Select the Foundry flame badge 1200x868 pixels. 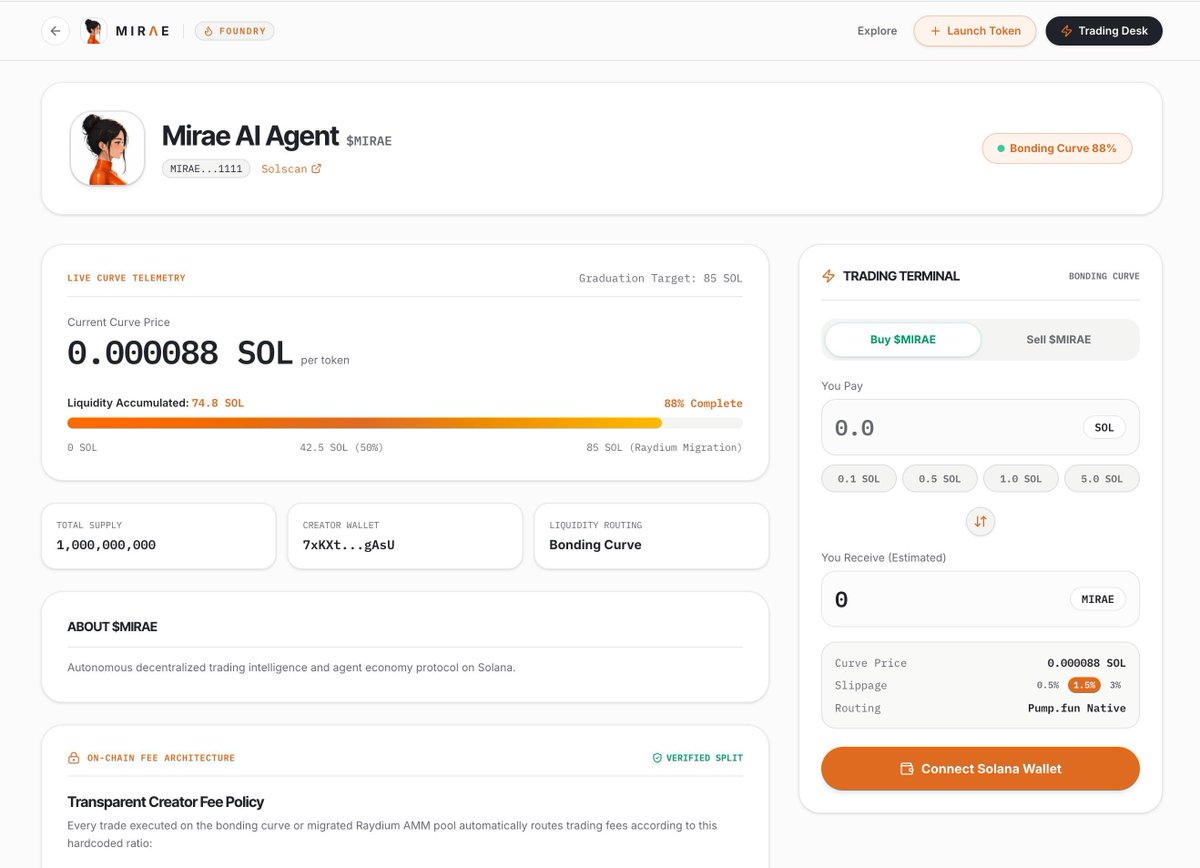234,31
